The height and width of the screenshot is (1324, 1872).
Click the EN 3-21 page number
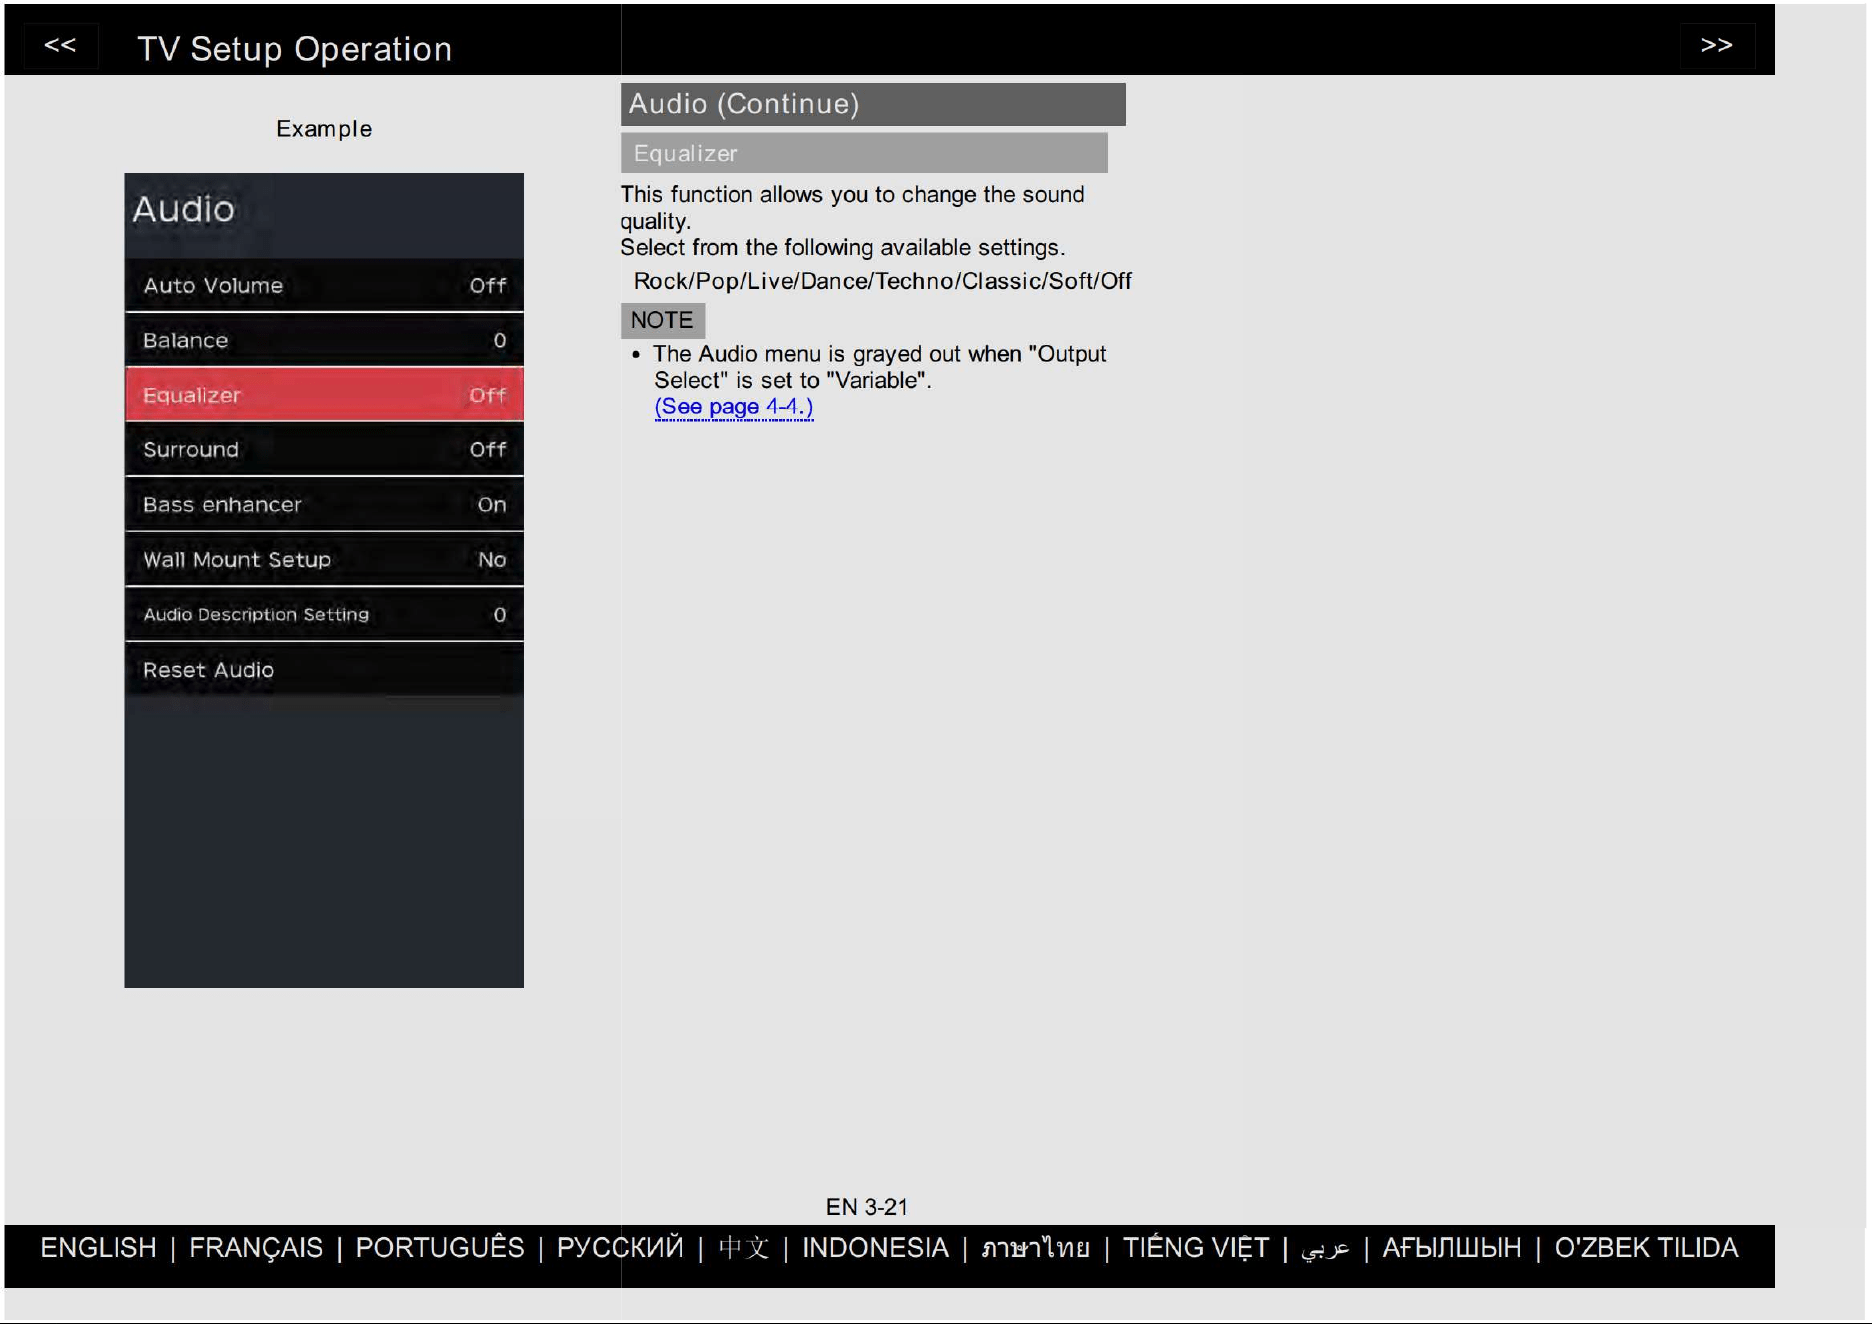866,1207
